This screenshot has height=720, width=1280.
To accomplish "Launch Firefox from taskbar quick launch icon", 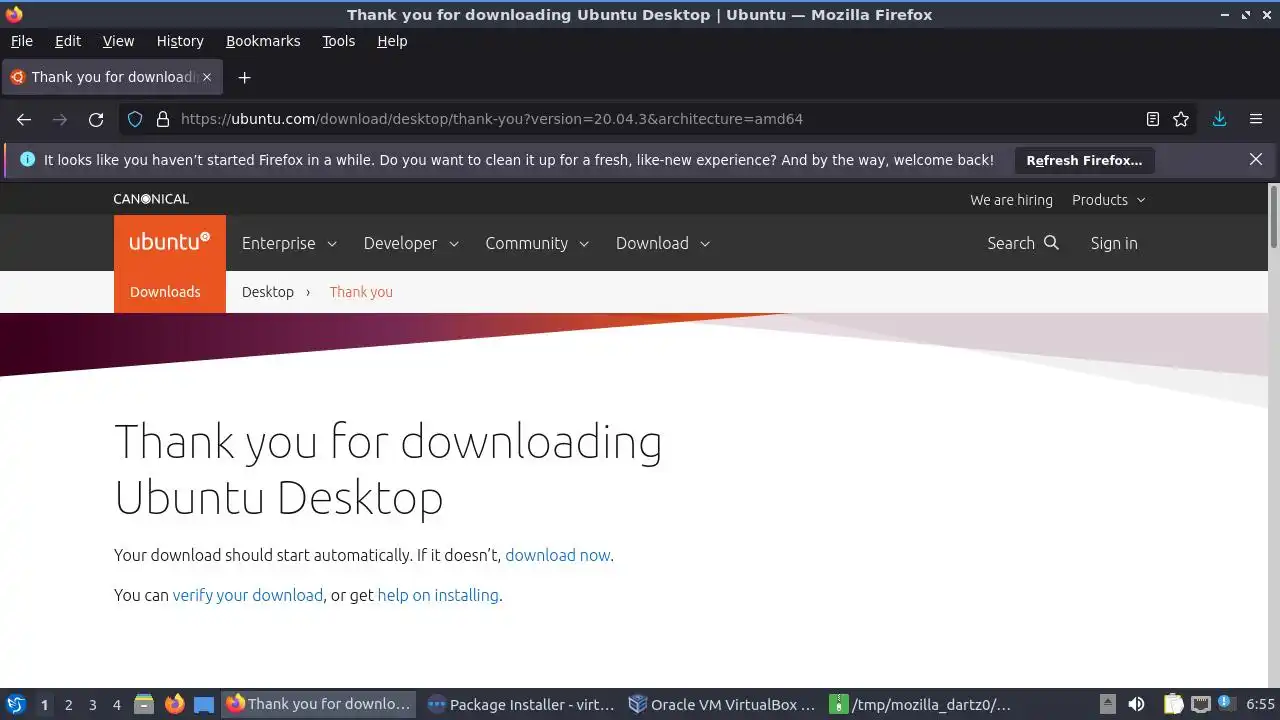I will point(174,704).
